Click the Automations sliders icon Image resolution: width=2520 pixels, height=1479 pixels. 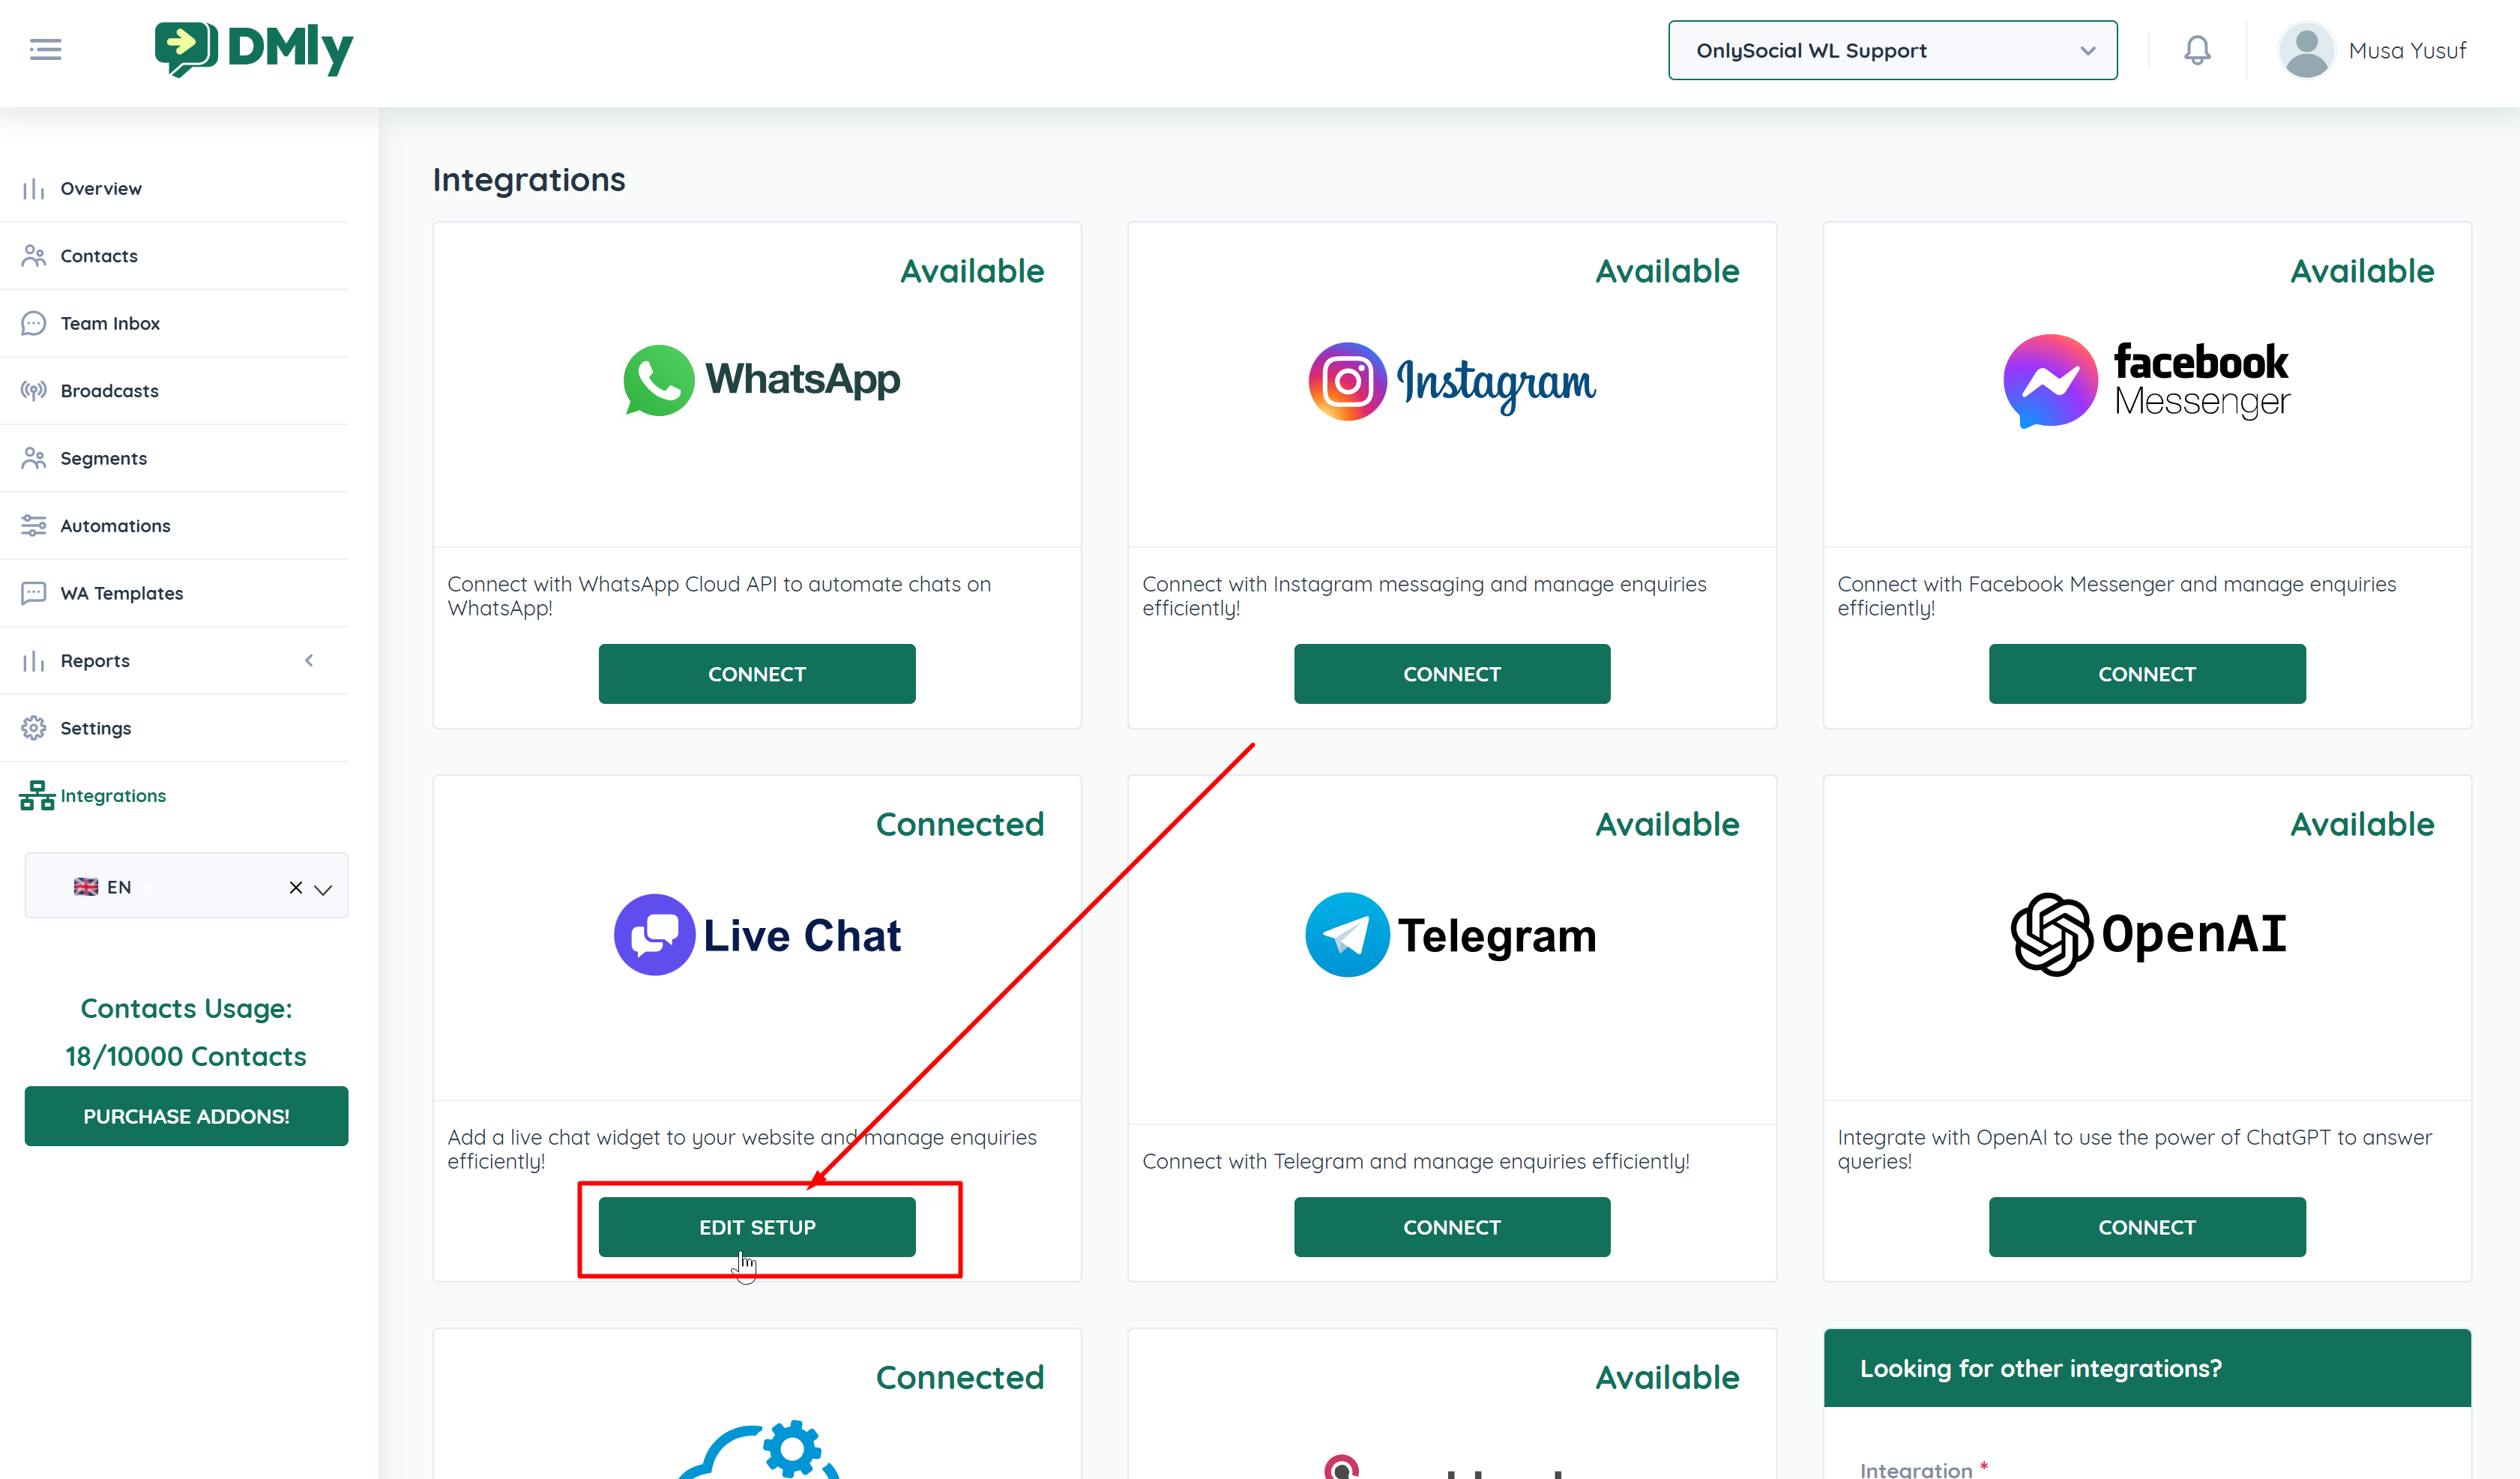[x=34, y=525]
